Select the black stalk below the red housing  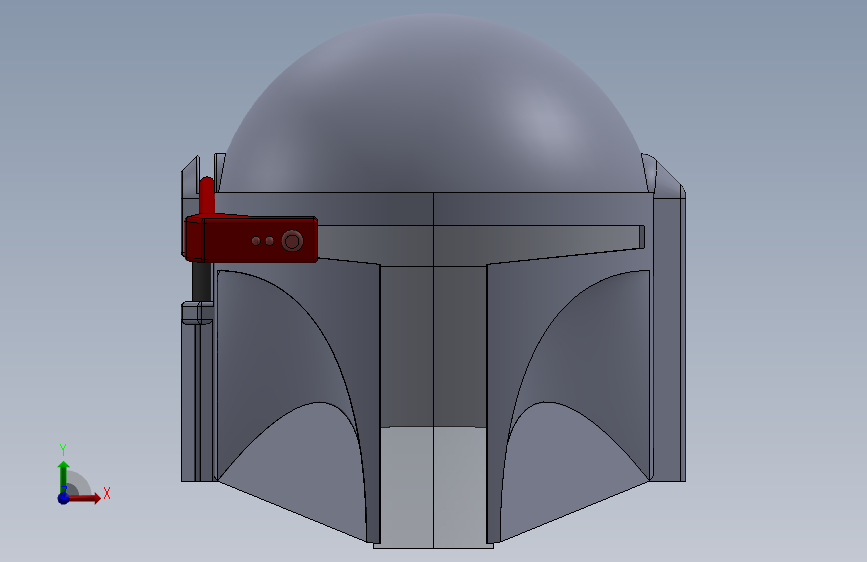coord(201,281)
